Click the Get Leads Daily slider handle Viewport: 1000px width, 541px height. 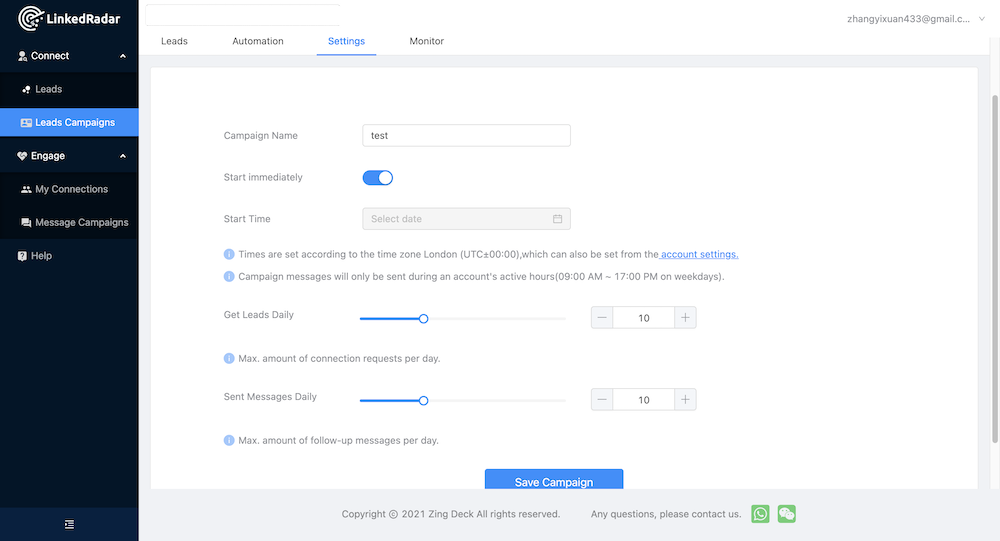point(423,318)
